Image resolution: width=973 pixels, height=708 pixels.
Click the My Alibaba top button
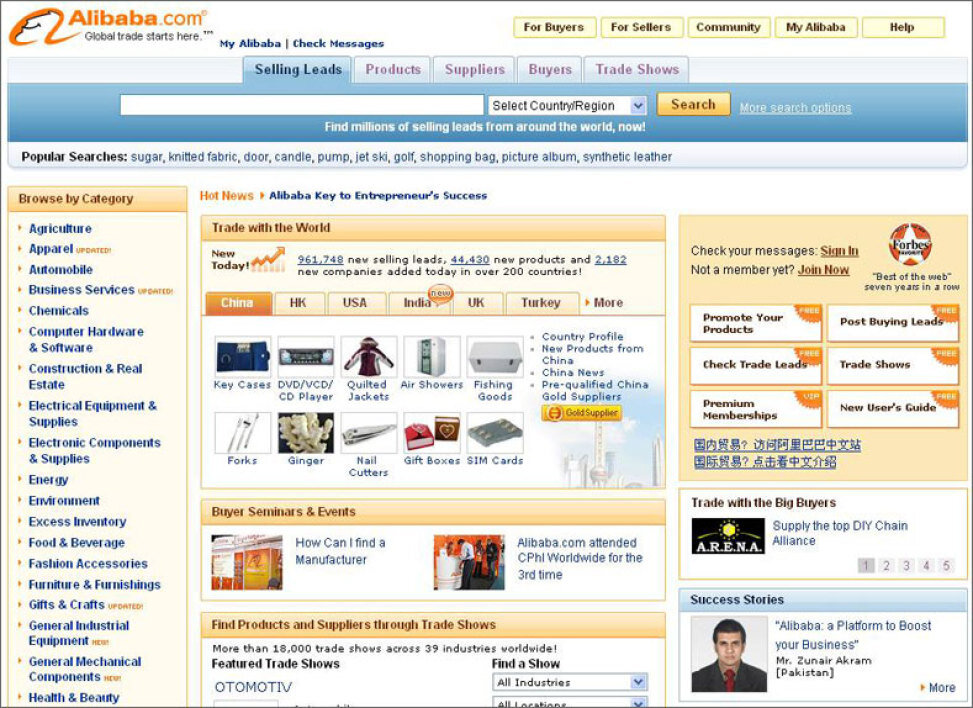[816, 27]
